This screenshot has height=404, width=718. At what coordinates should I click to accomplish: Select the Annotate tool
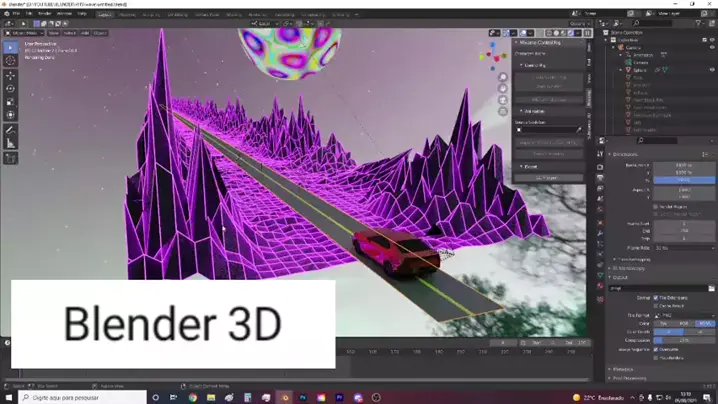11,131
